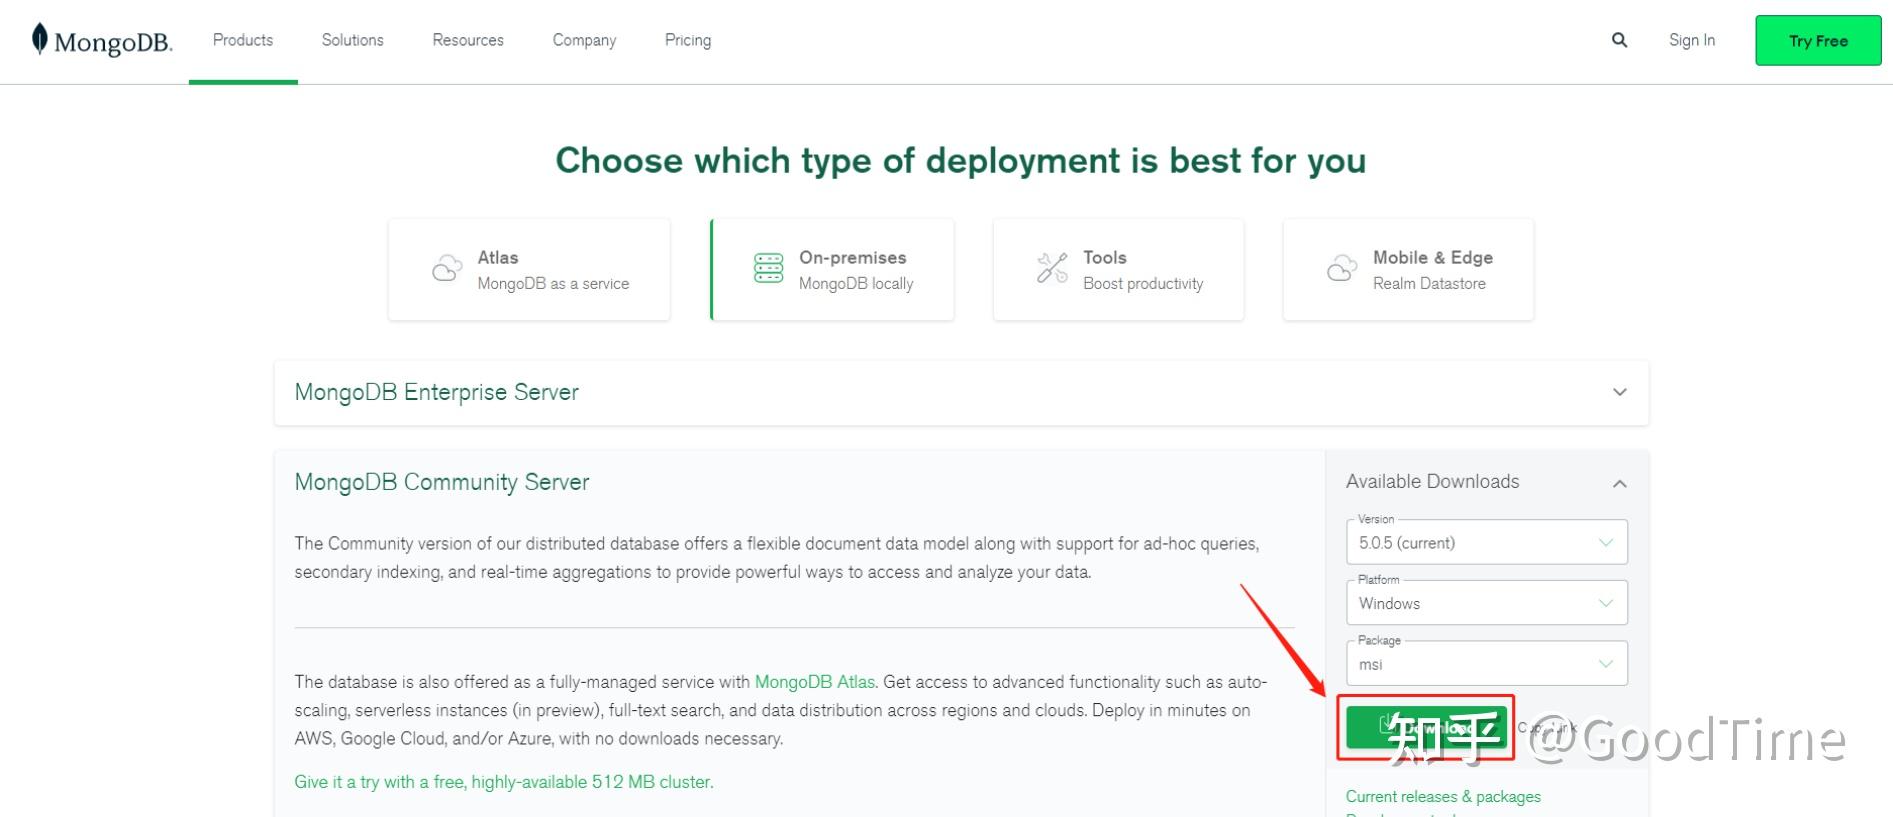The height and width of the screenshot is (817, 1893).
Task: Click the Tools wrench icon
Action: [x=1052, y=268]
